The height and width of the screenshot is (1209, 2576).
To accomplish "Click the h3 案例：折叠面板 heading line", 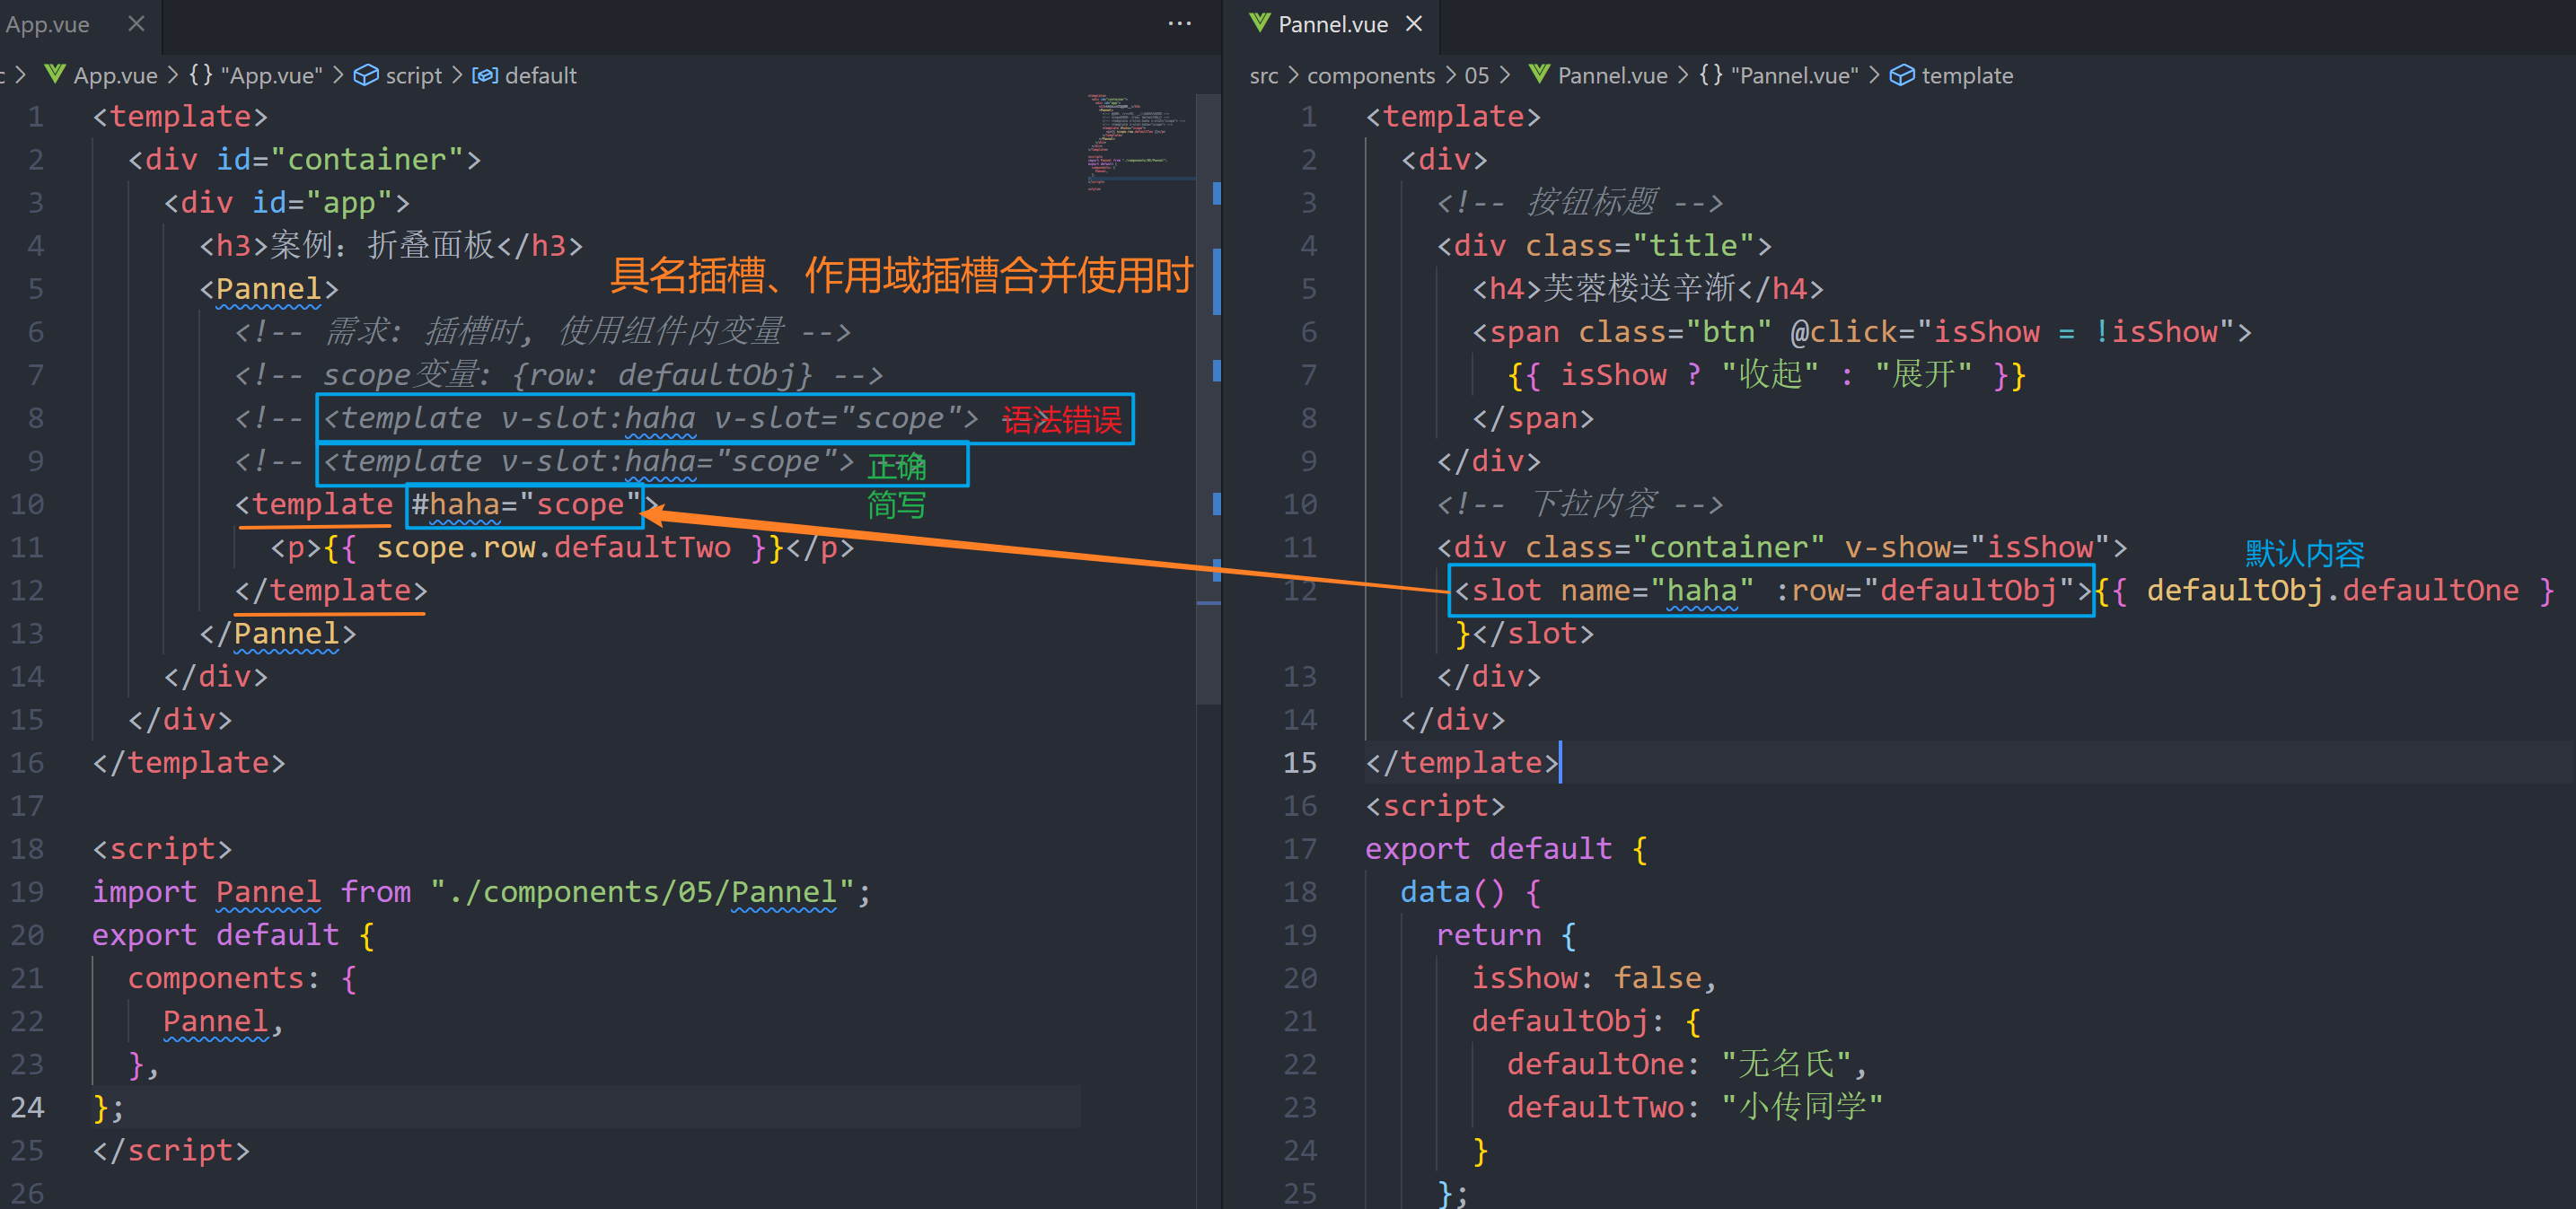I will (x=391, y=246).
